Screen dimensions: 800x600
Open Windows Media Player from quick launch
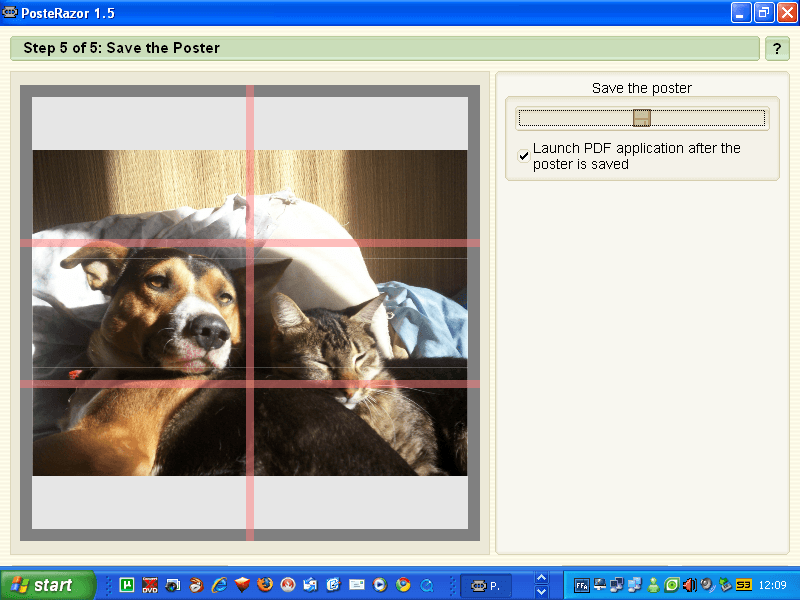click(x=380, y=585)
